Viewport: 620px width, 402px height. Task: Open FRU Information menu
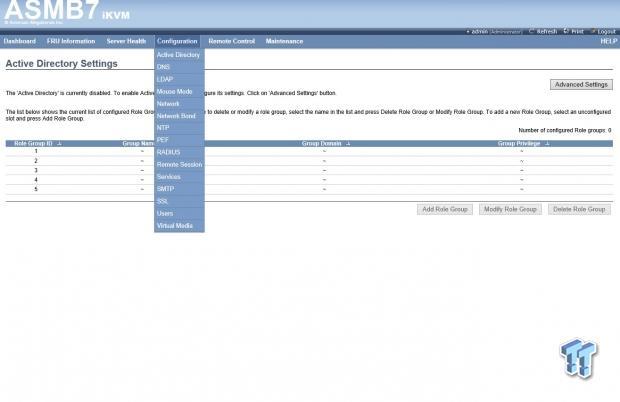(x=71, y=41)
